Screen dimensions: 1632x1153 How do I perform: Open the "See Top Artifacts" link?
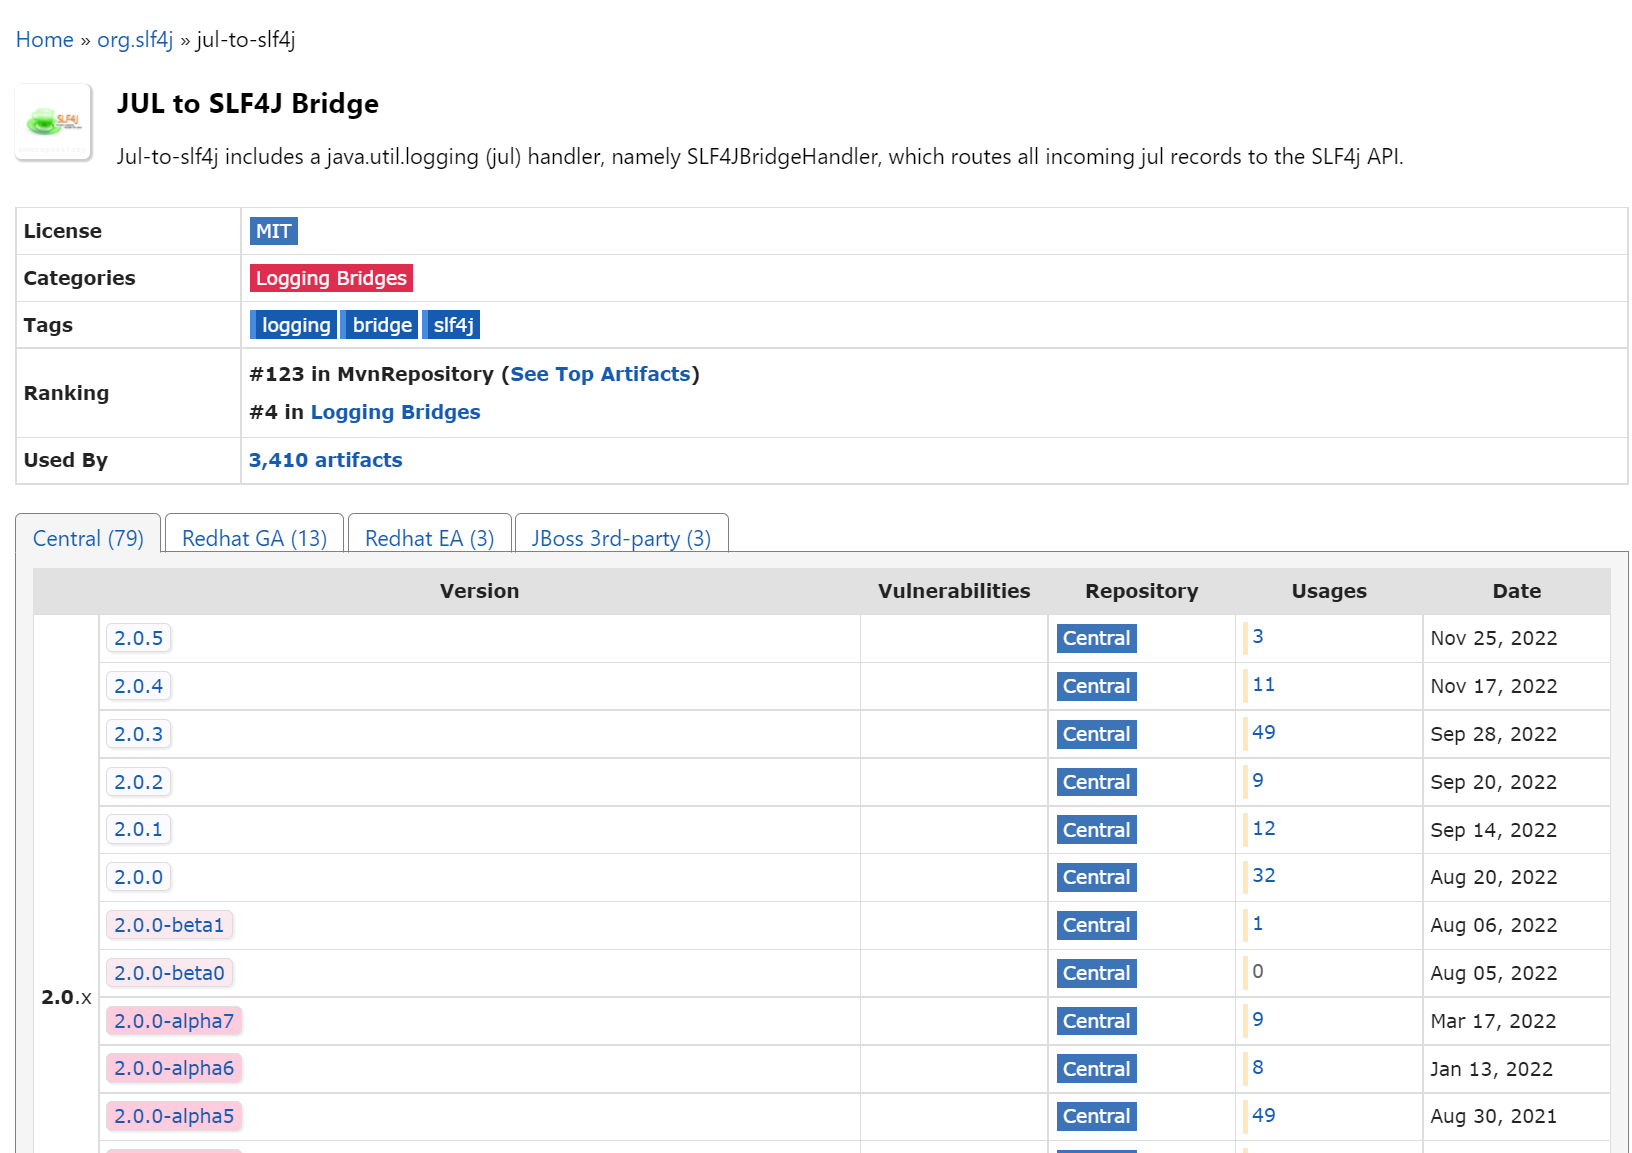pyautogui.click(x=600, y=374)
